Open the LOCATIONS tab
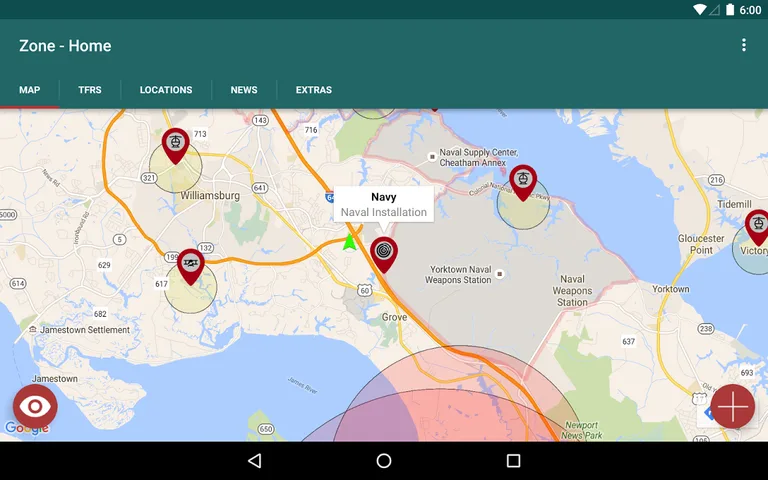Image resolution: width=768 pixels, height=480 pixels. [x=166, y=90]
